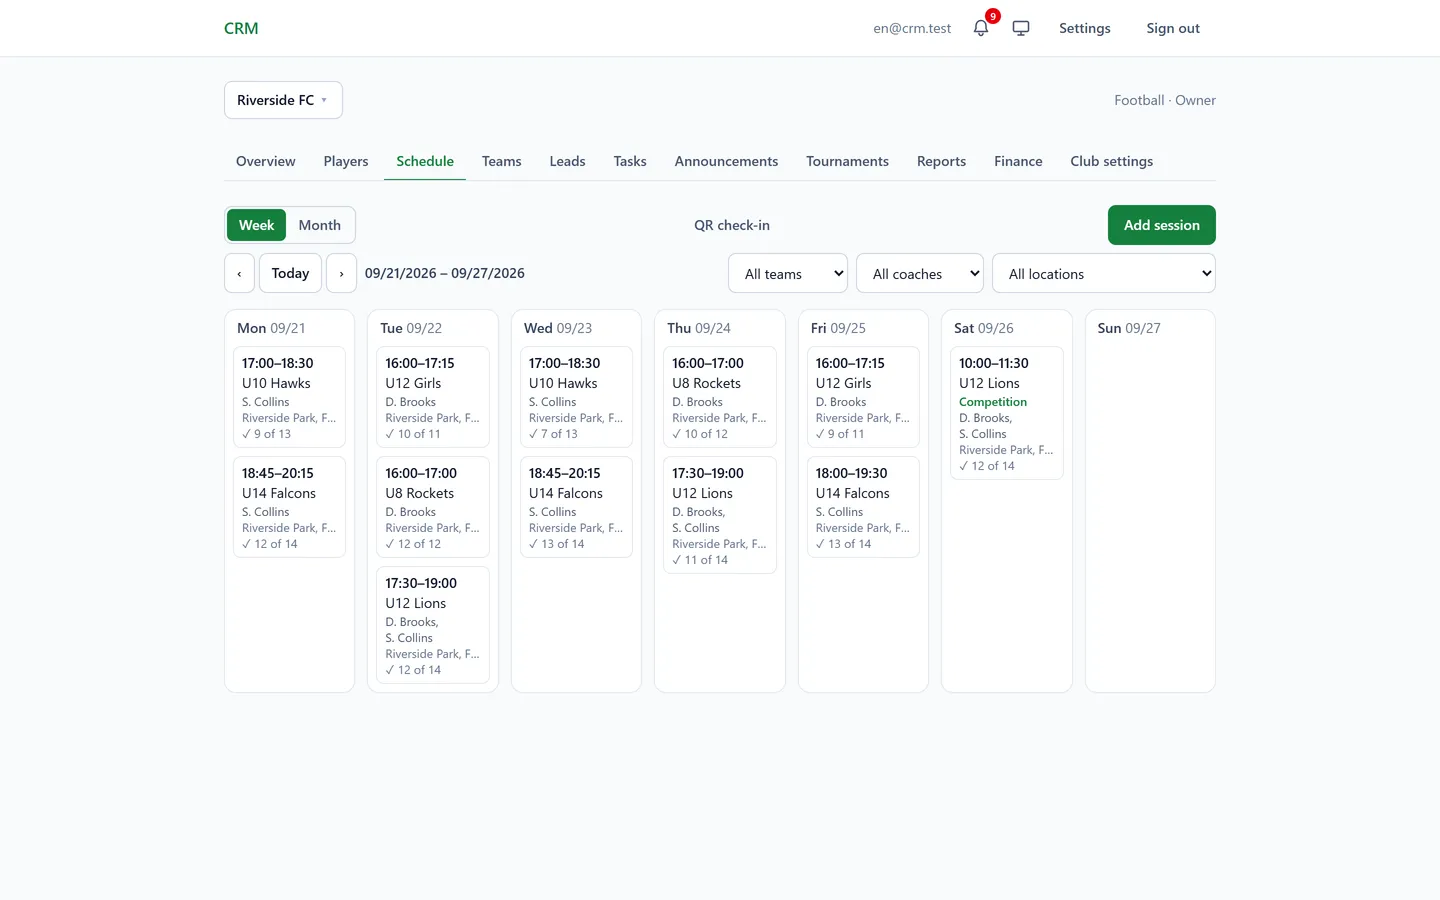Open Thursday 16:00–17:00 U8 Rockets session
Screen dimensions: 1440x900
720,397
